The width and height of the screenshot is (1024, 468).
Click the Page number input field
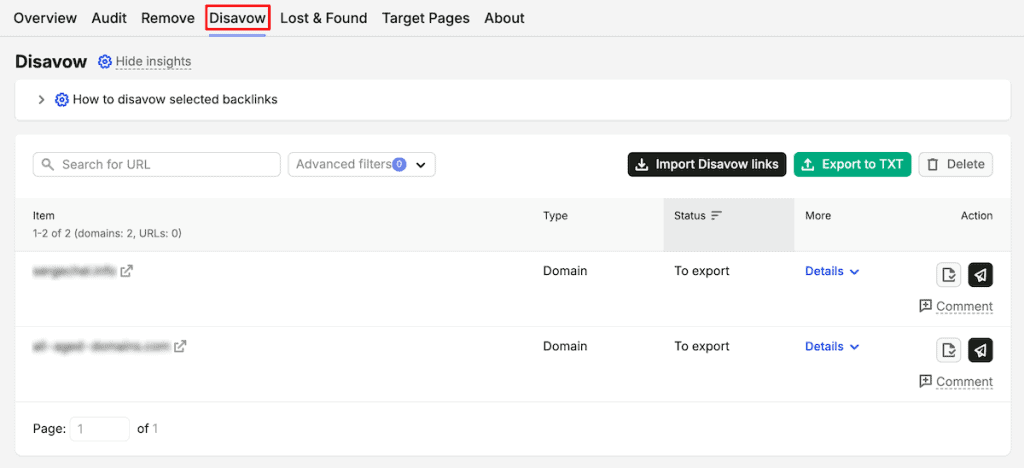pos(100,429)
